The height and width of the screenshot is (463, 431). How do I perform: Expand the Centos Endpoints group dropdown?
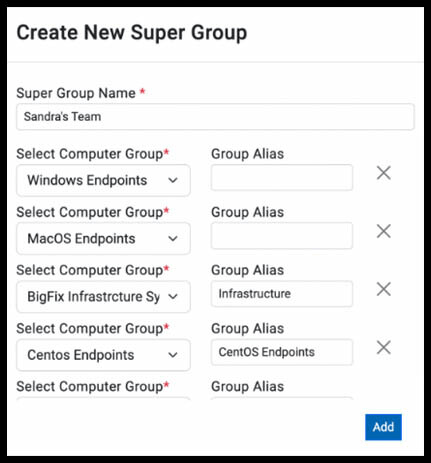click(103, 355)
